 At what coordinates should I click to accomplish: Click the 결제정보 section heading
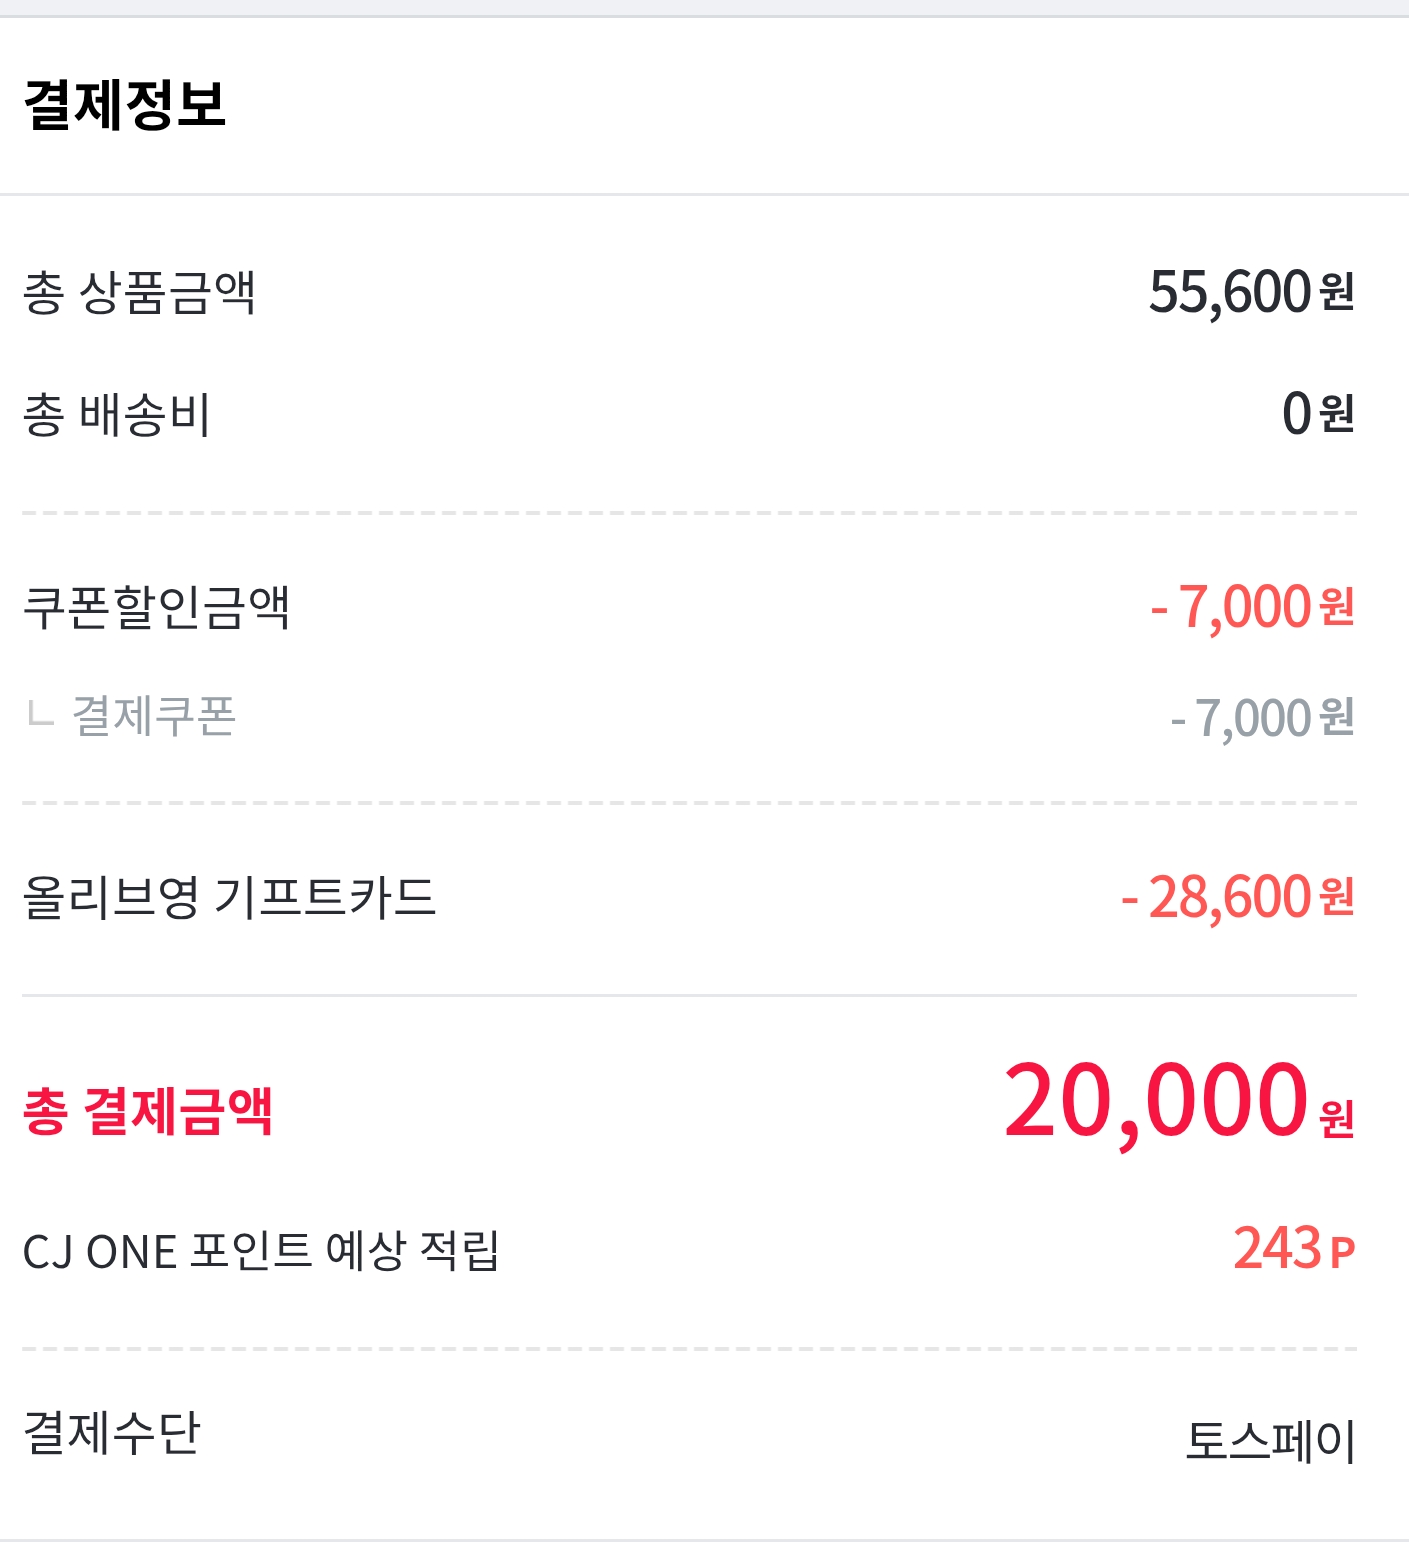pos(125,104)
